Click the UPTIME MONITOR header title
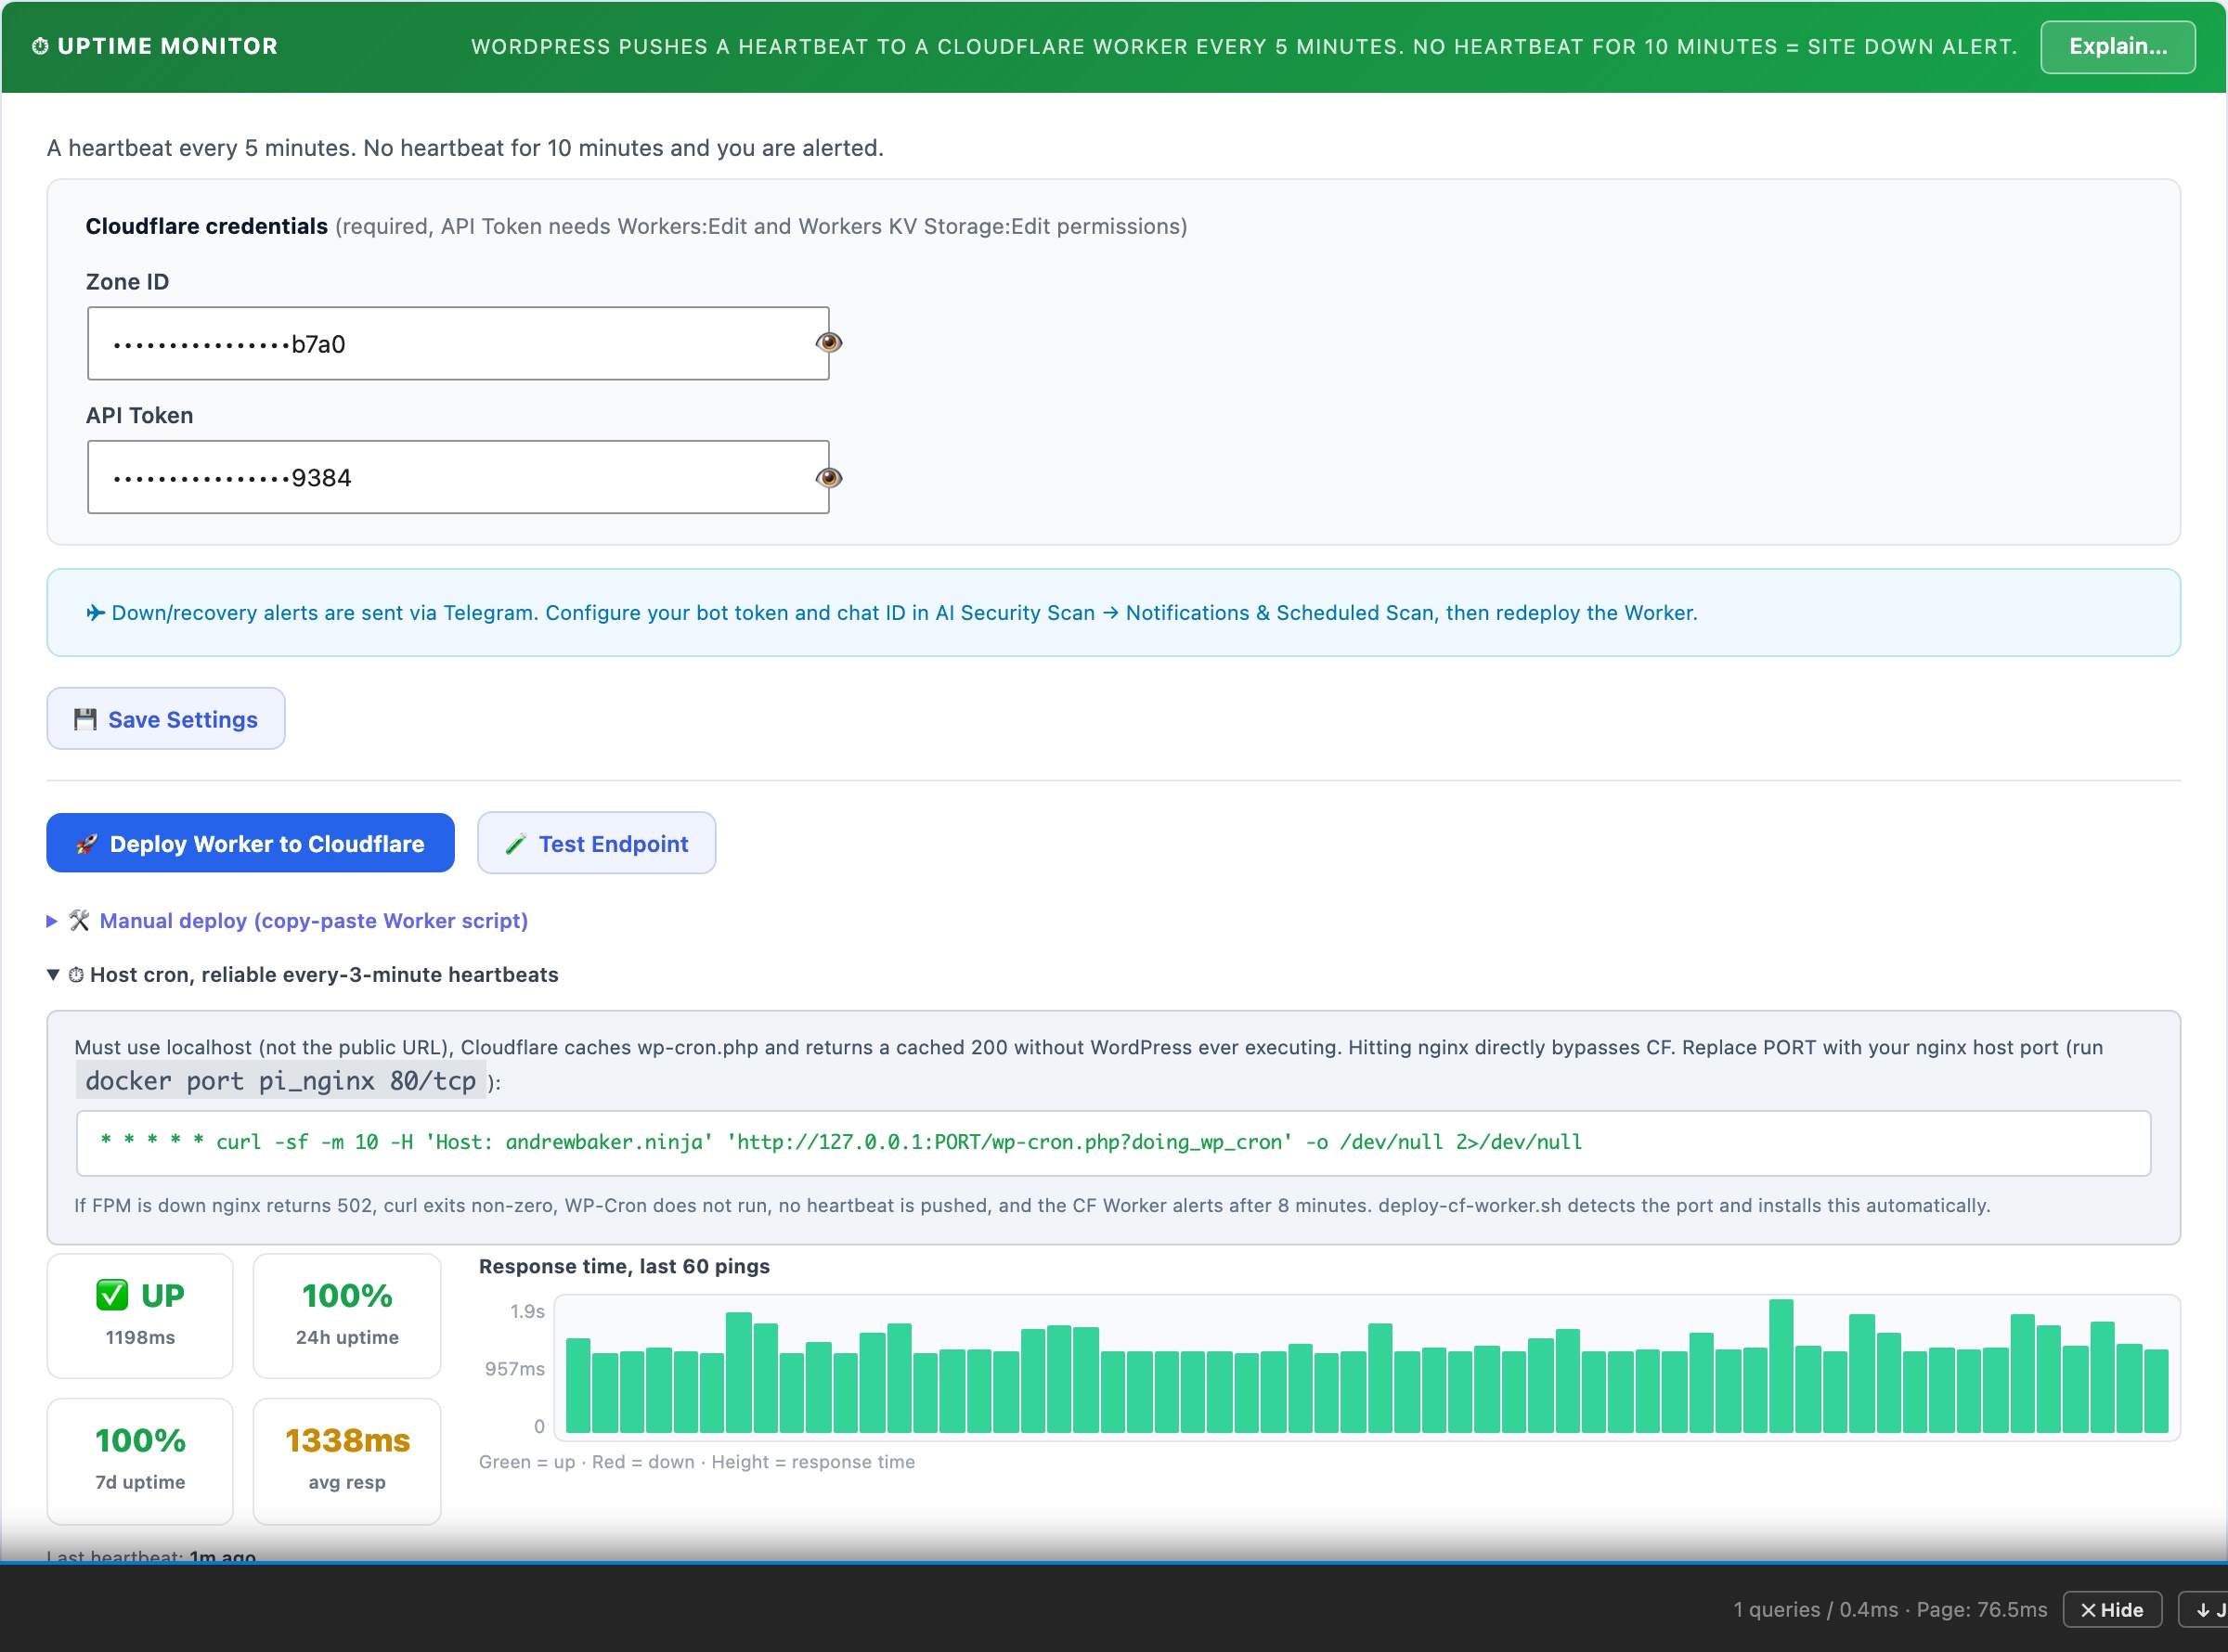 coord(168,46)
